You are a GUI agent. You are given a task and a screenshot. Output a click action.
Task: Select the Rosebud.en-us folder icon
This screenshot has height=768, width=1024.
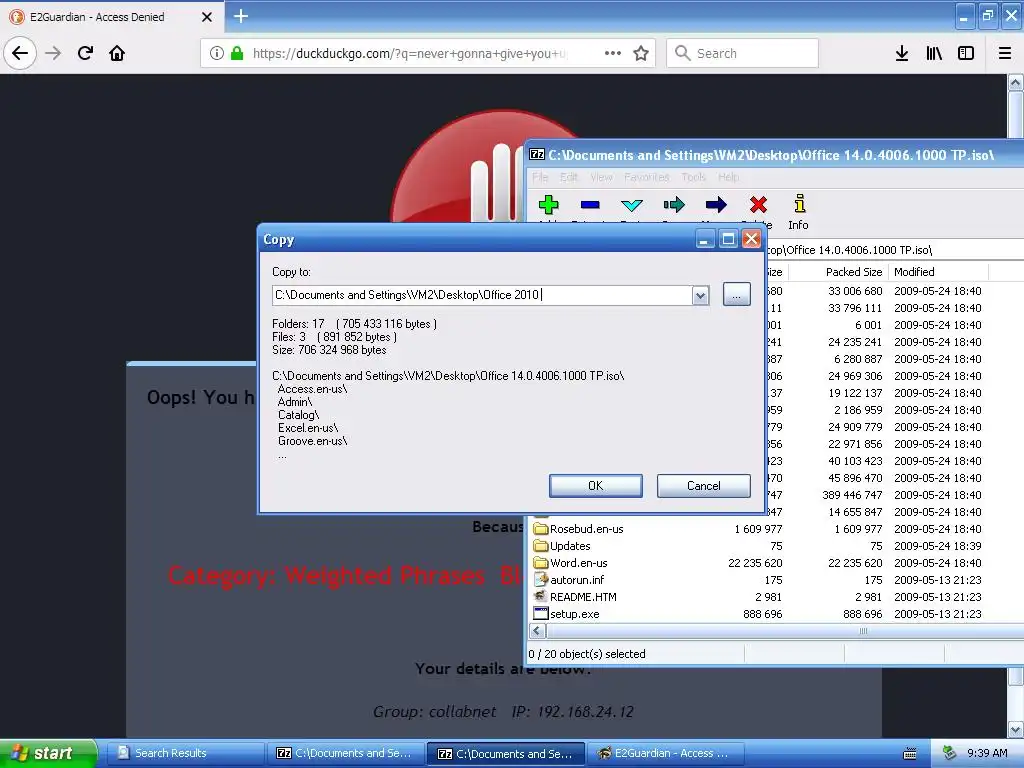(x=541, y=528)
